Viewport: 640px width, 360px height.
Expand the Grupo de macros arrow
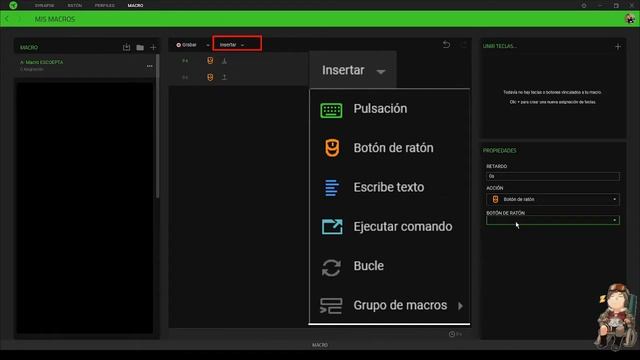[x=460, y=306]
